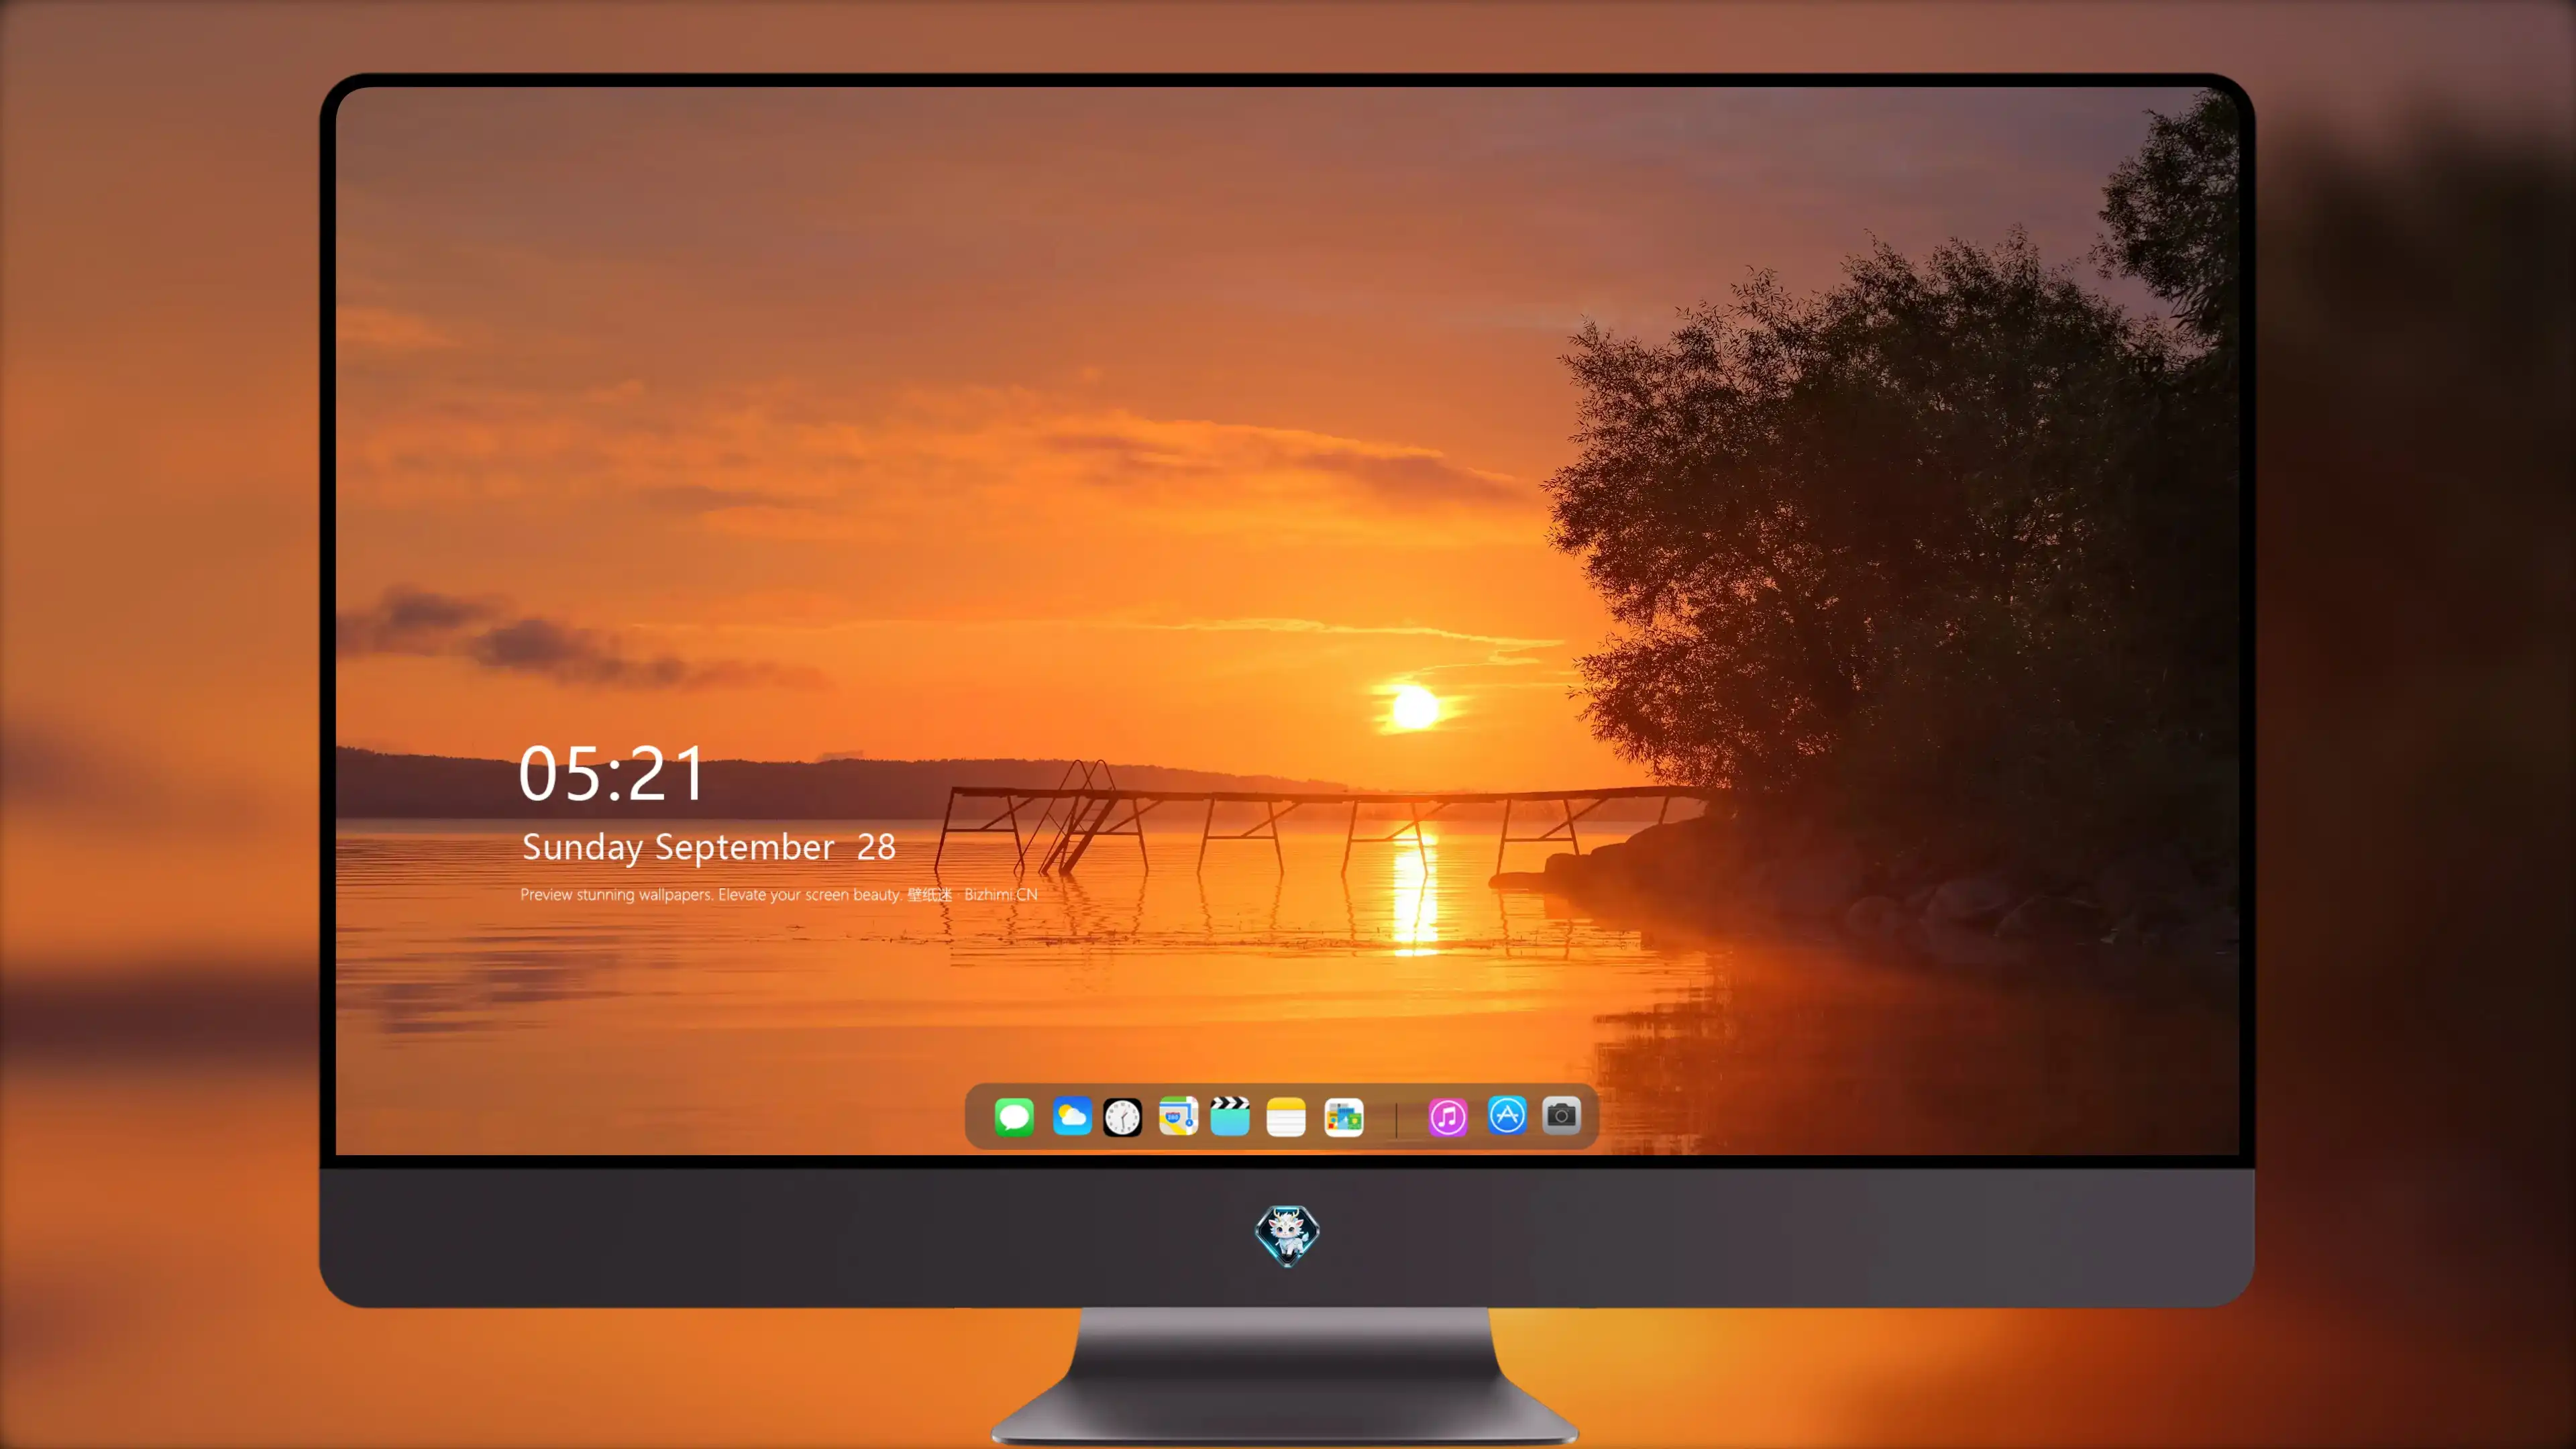Open the Maps app icon
2576x1449 pixels.
coord(1178,1116)
